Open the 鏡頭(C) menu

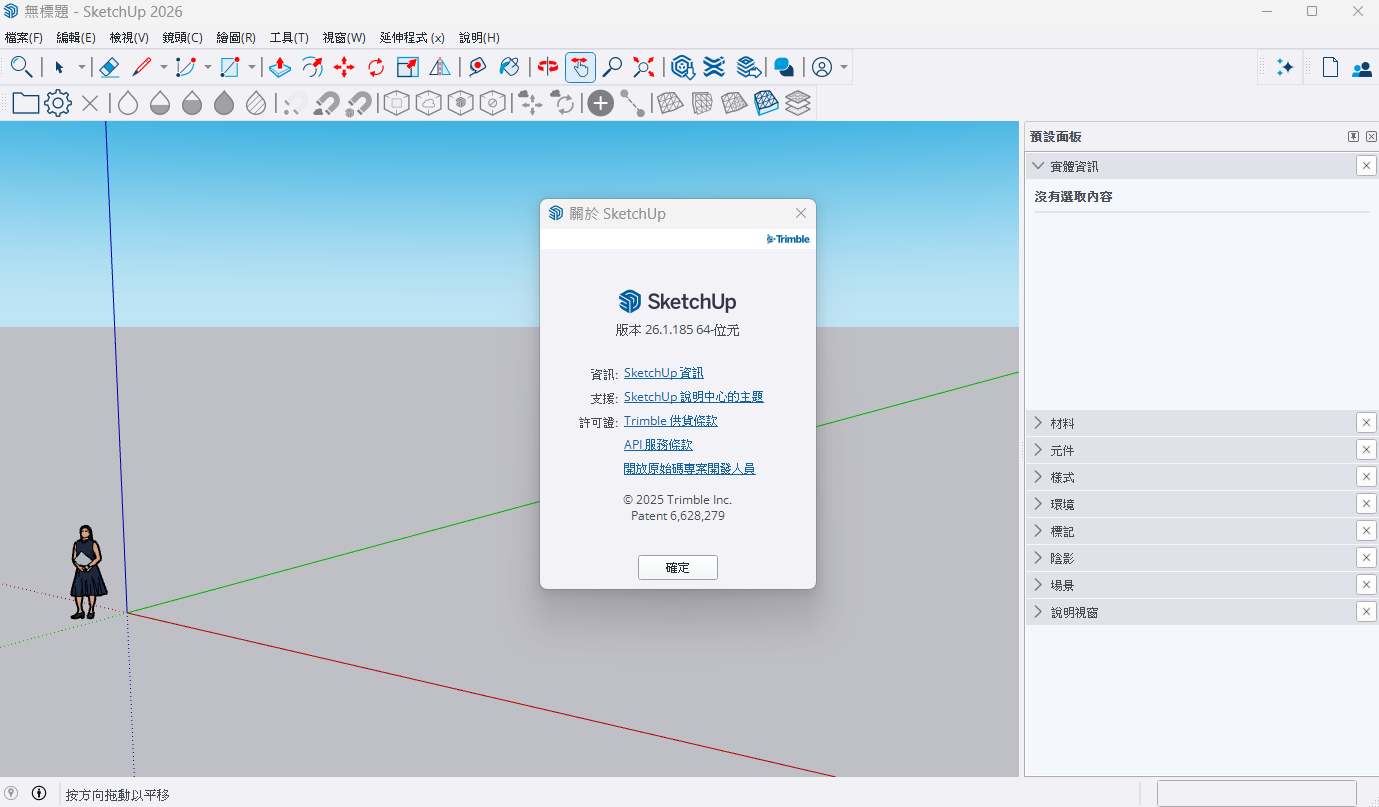coord(182,38)
